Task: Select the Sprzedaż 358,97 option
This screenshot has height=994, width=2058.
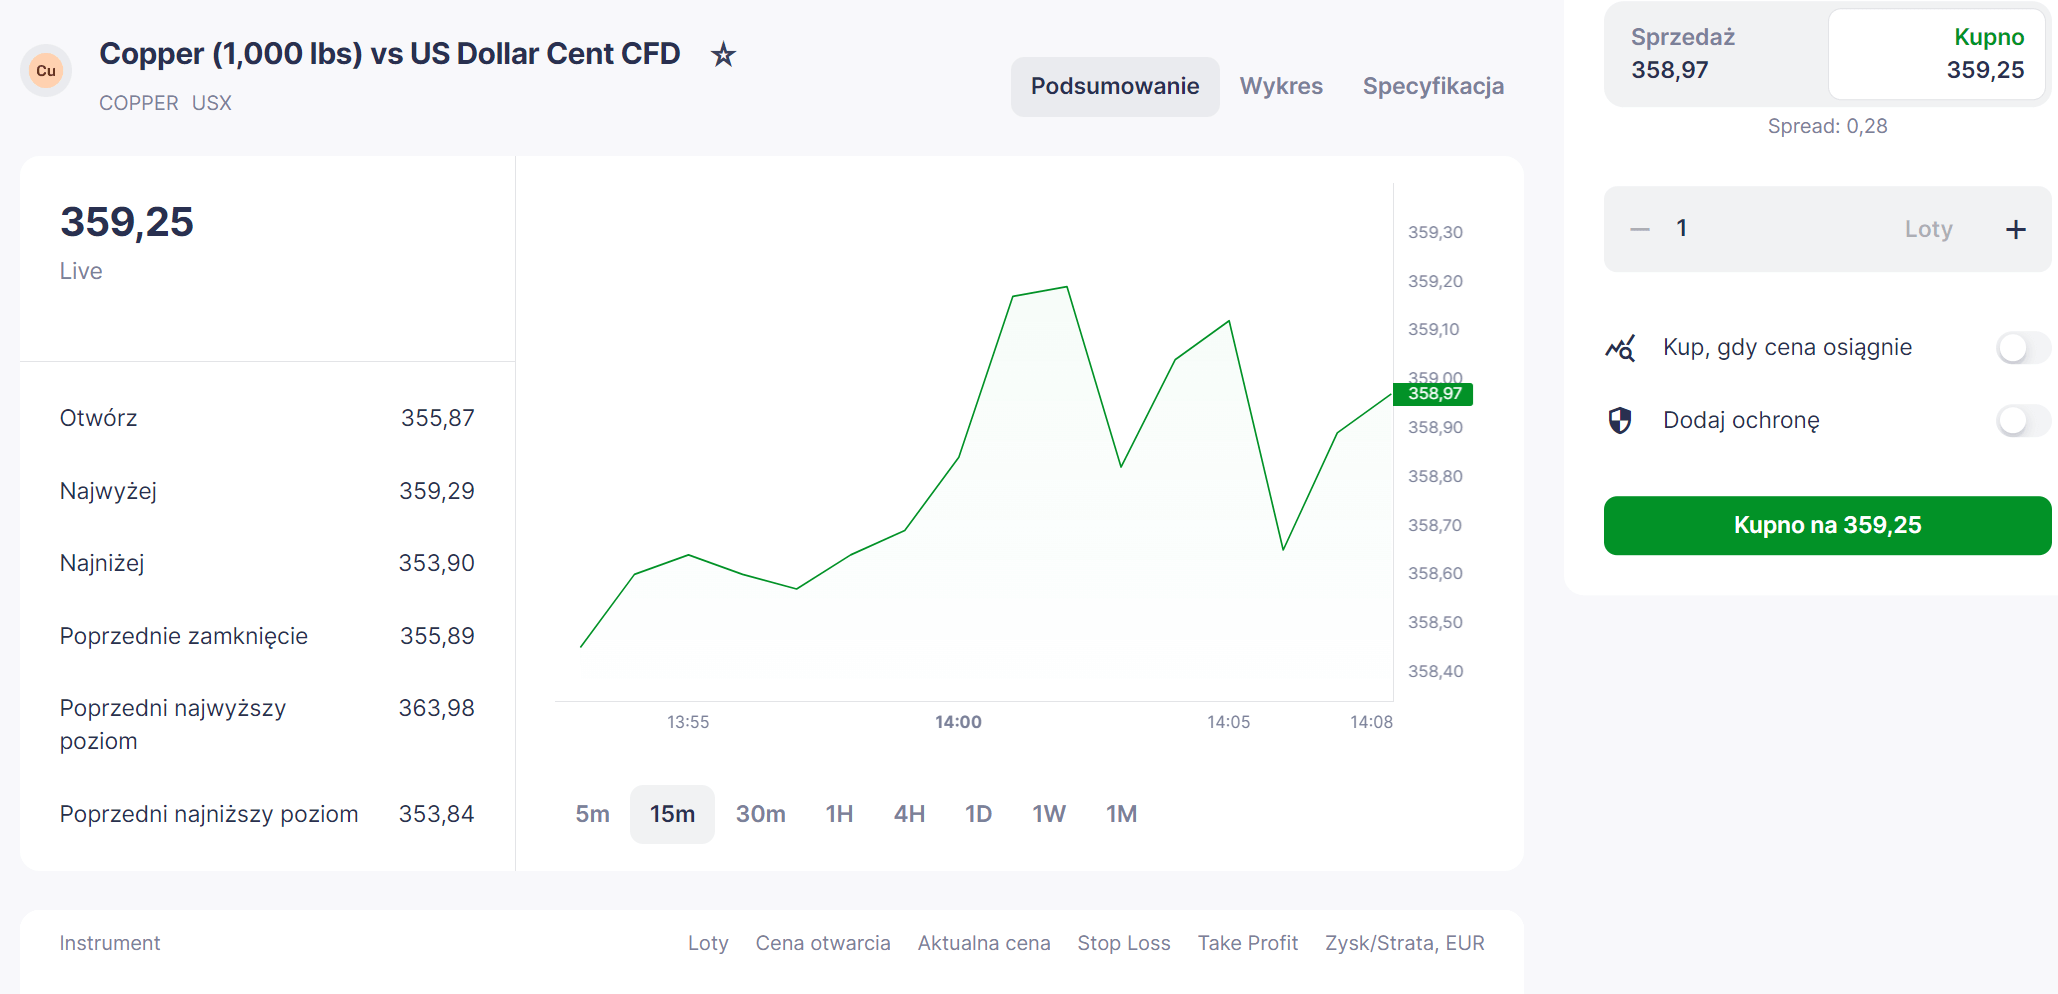Action: 1716,54
